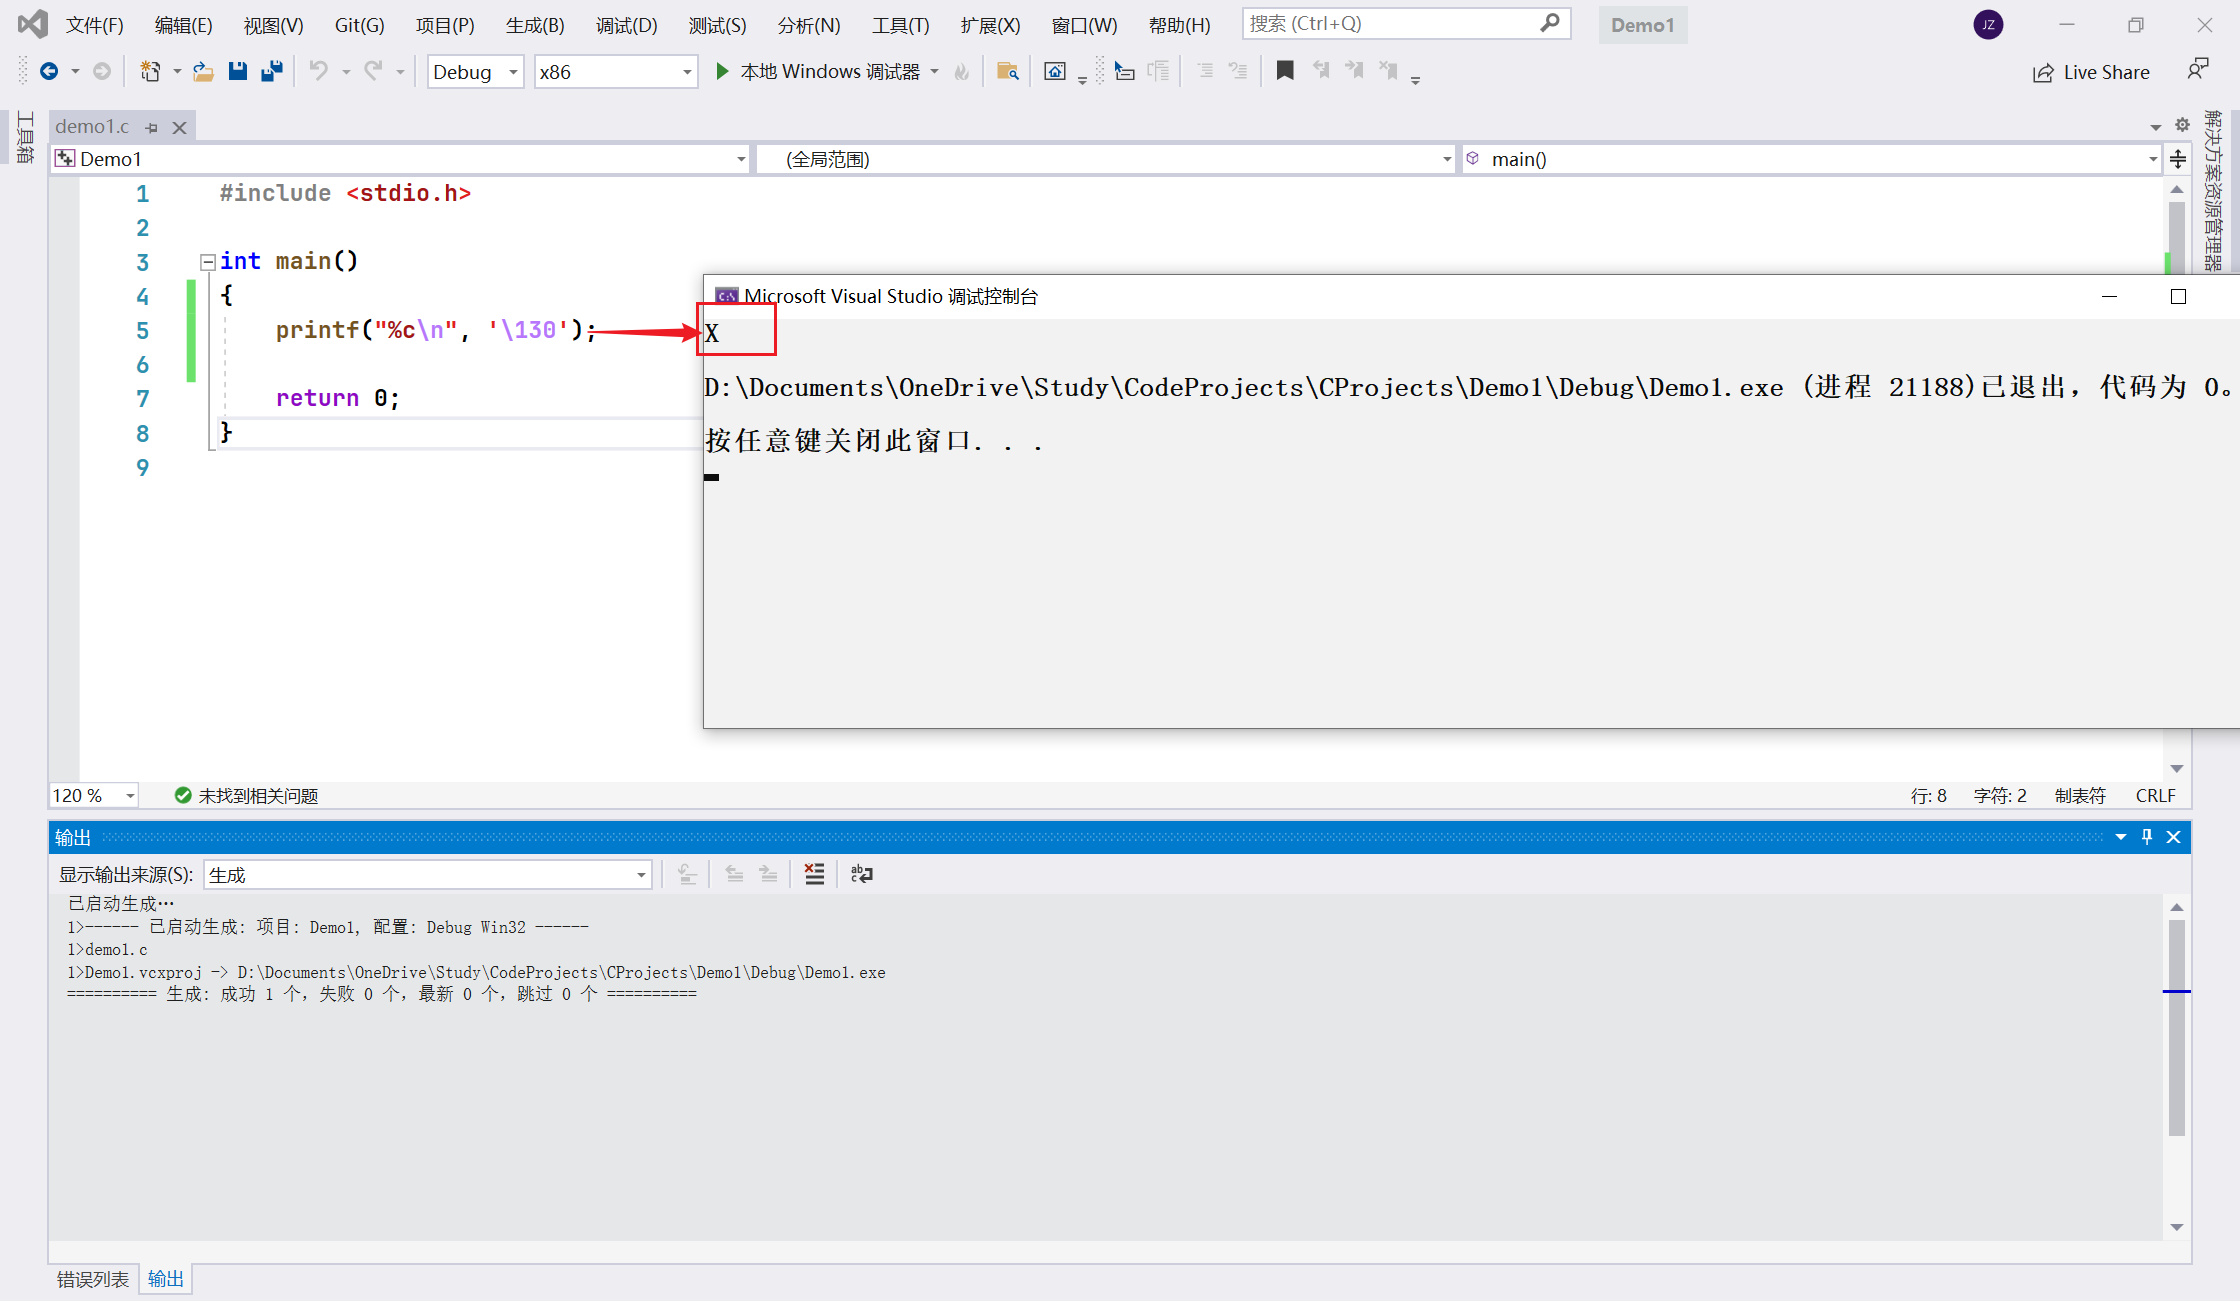Open Debug configuration dropdown
The height and width of the screenshot is (1301, 2240).
(513, 72)
